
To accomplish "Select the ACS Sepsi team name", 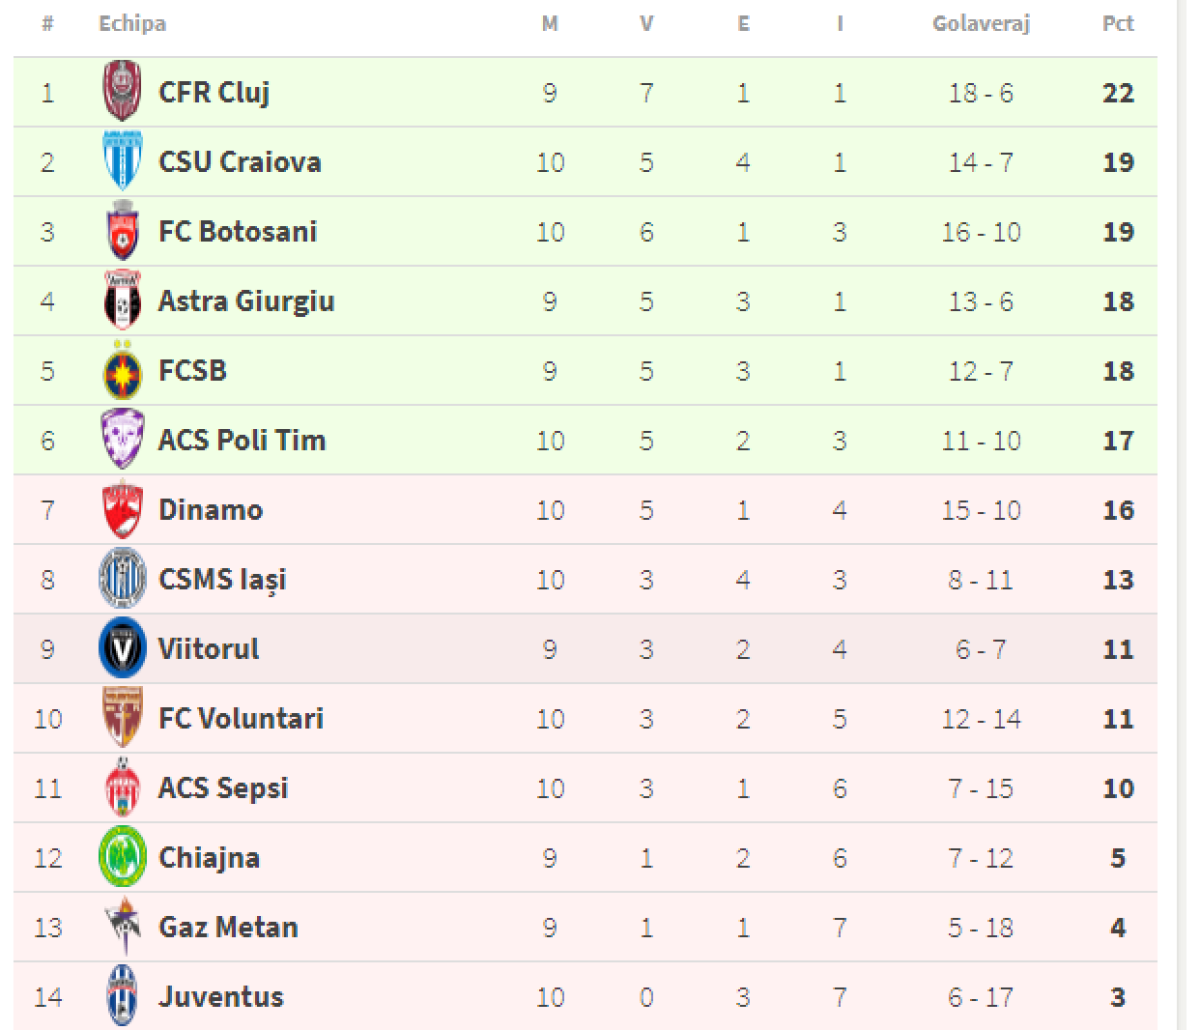I will [223, 788].
